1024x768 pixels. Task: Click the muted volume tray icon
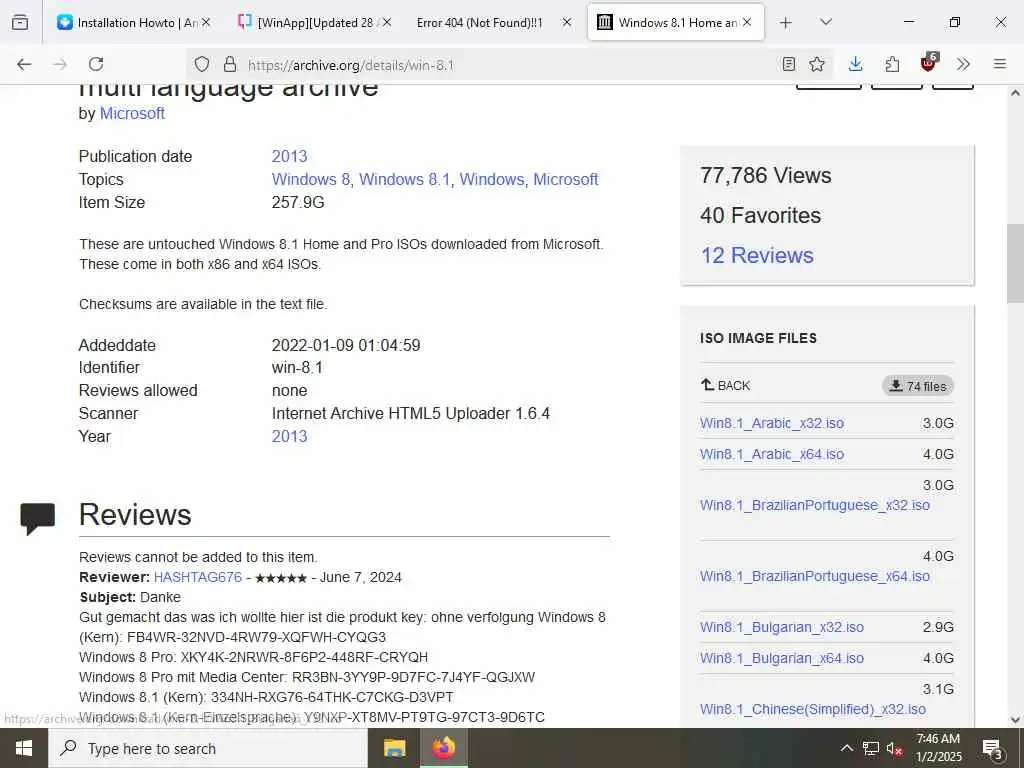(894, 748)
